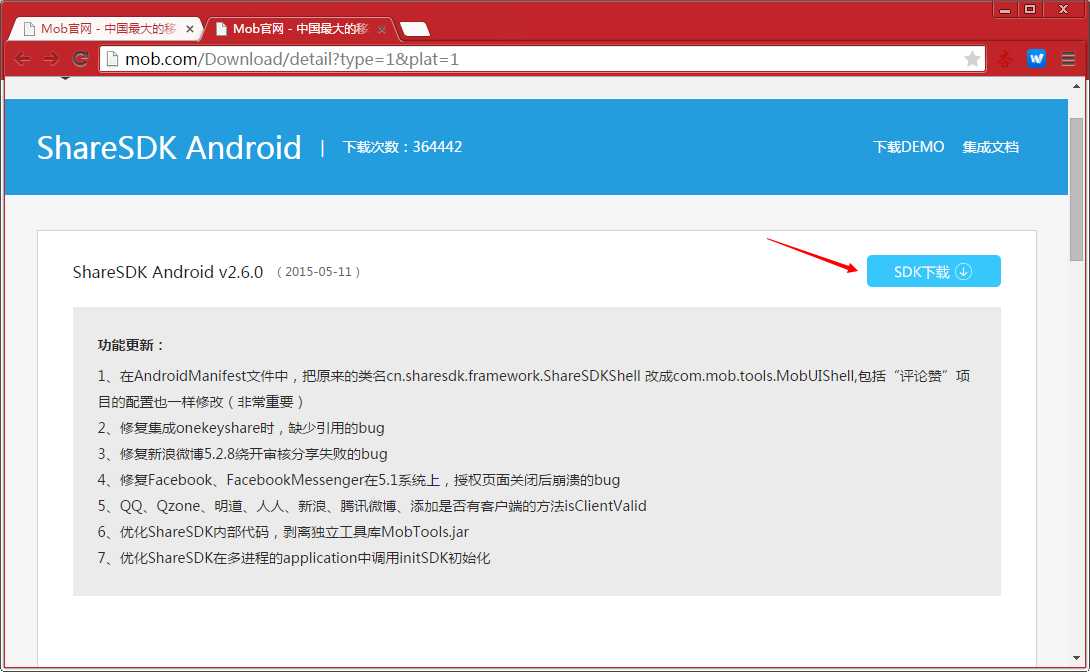Open the 集成文档 link
The image size is (1090, 672).
point(991,147)
